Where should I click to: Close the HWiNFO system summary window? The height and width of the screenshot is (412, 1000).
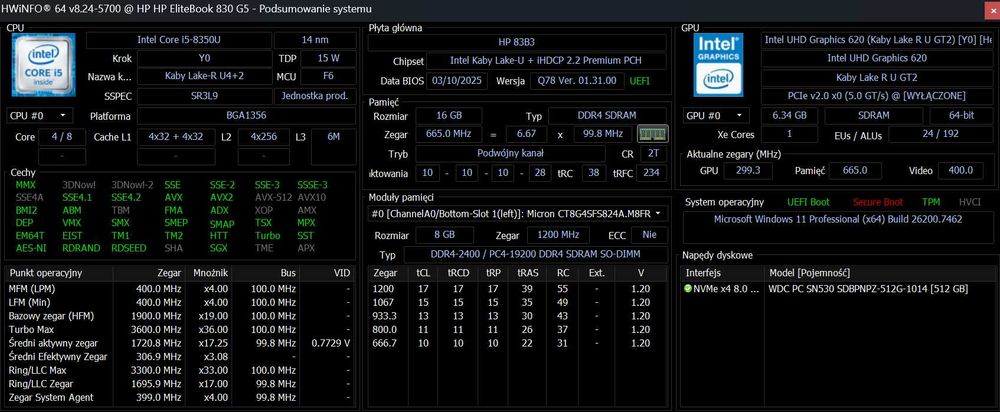tap(992, 9)
